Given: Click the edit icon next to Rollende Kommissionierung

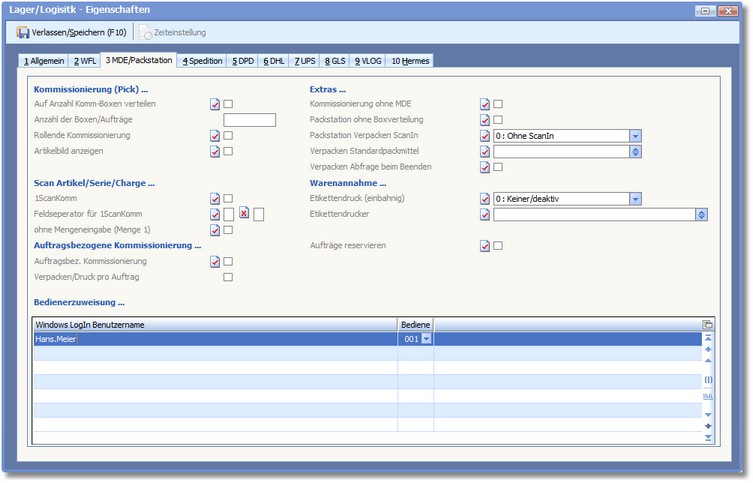Looking at the screenshot, I should [x=215, y=135].
